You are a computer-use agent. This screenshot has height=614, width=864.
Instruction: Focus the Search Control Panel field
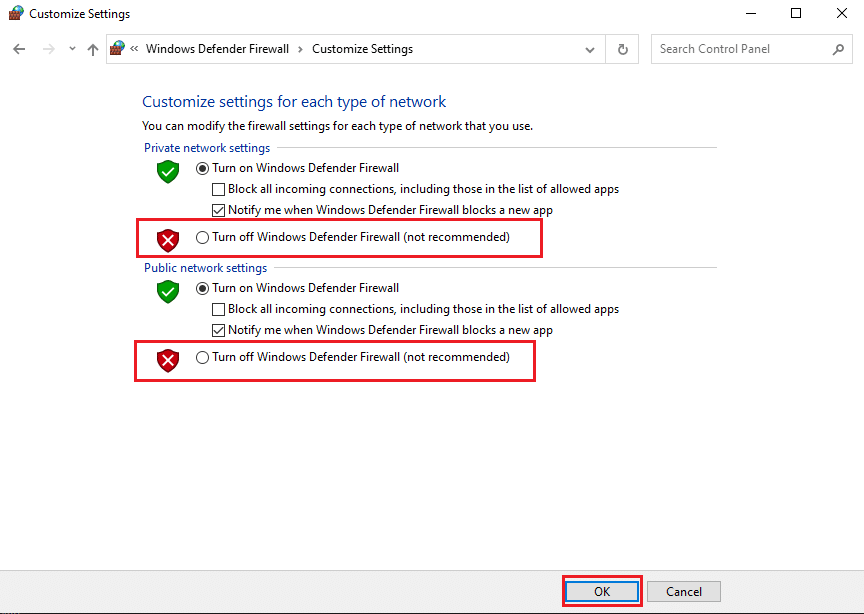[740, 49]
